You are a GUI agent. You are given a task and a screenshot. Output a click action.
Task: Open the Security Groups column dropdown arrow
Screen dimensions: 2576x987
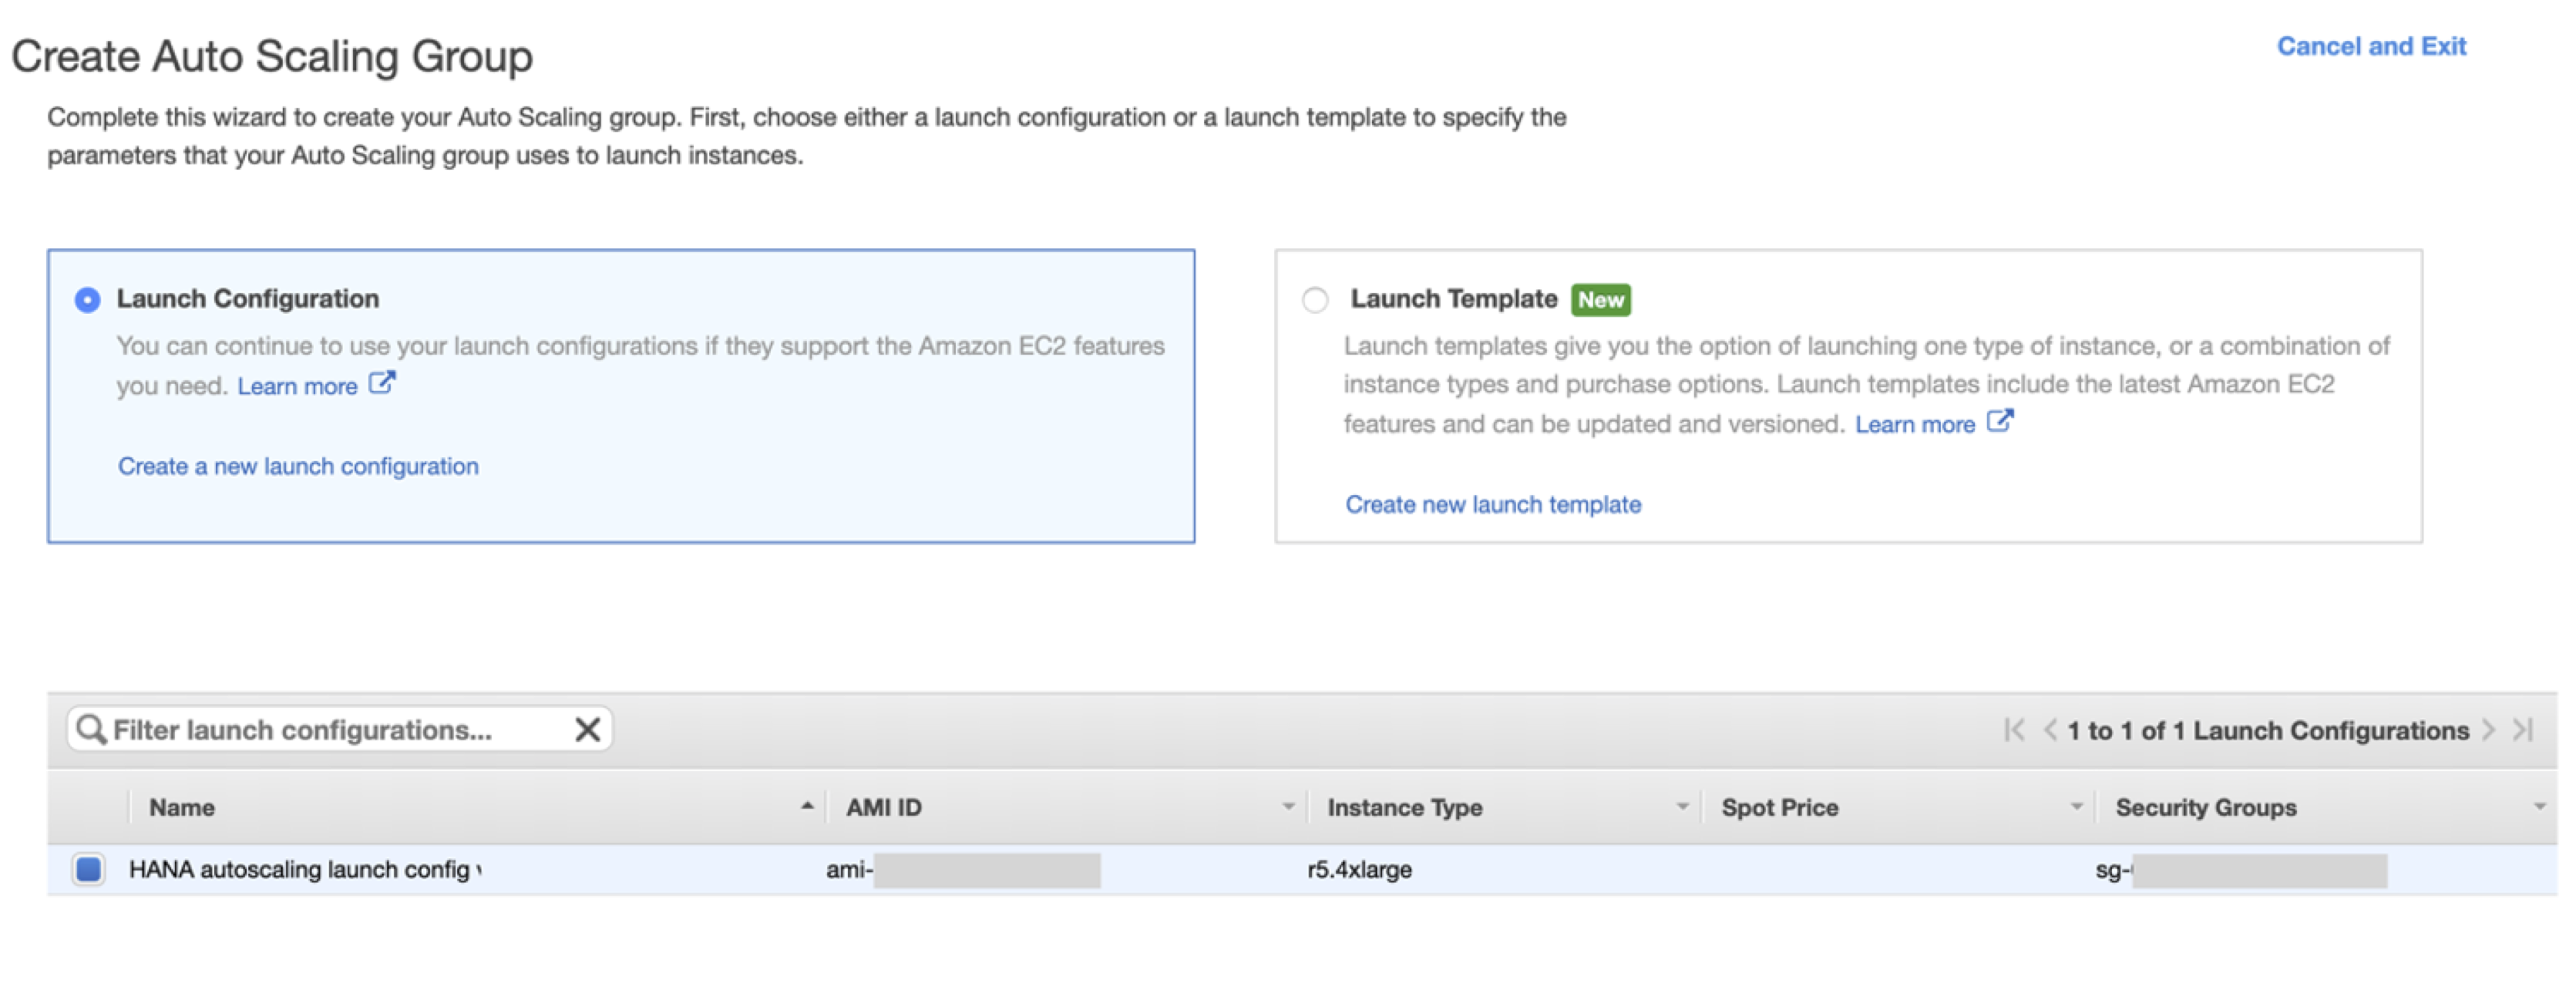coord(2539,806)
